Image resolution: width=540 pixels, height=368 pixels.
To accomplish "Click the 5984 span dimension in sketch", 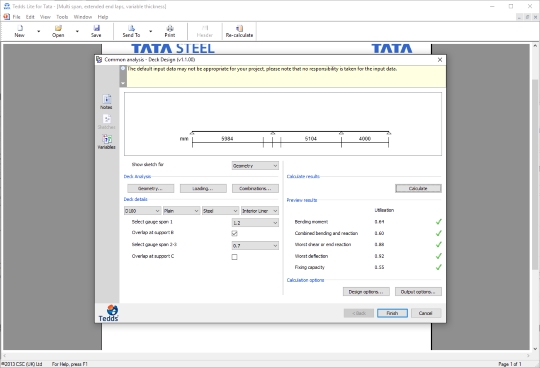I will point(227,138).
